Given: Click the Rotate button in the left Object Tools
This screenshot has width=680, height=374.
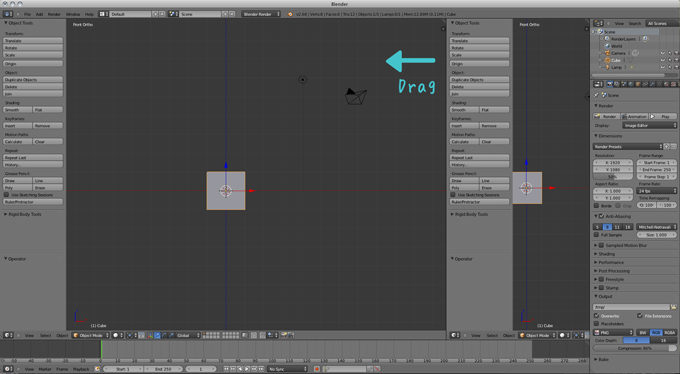Looking at the screenshot, I should tap(33, 48).
